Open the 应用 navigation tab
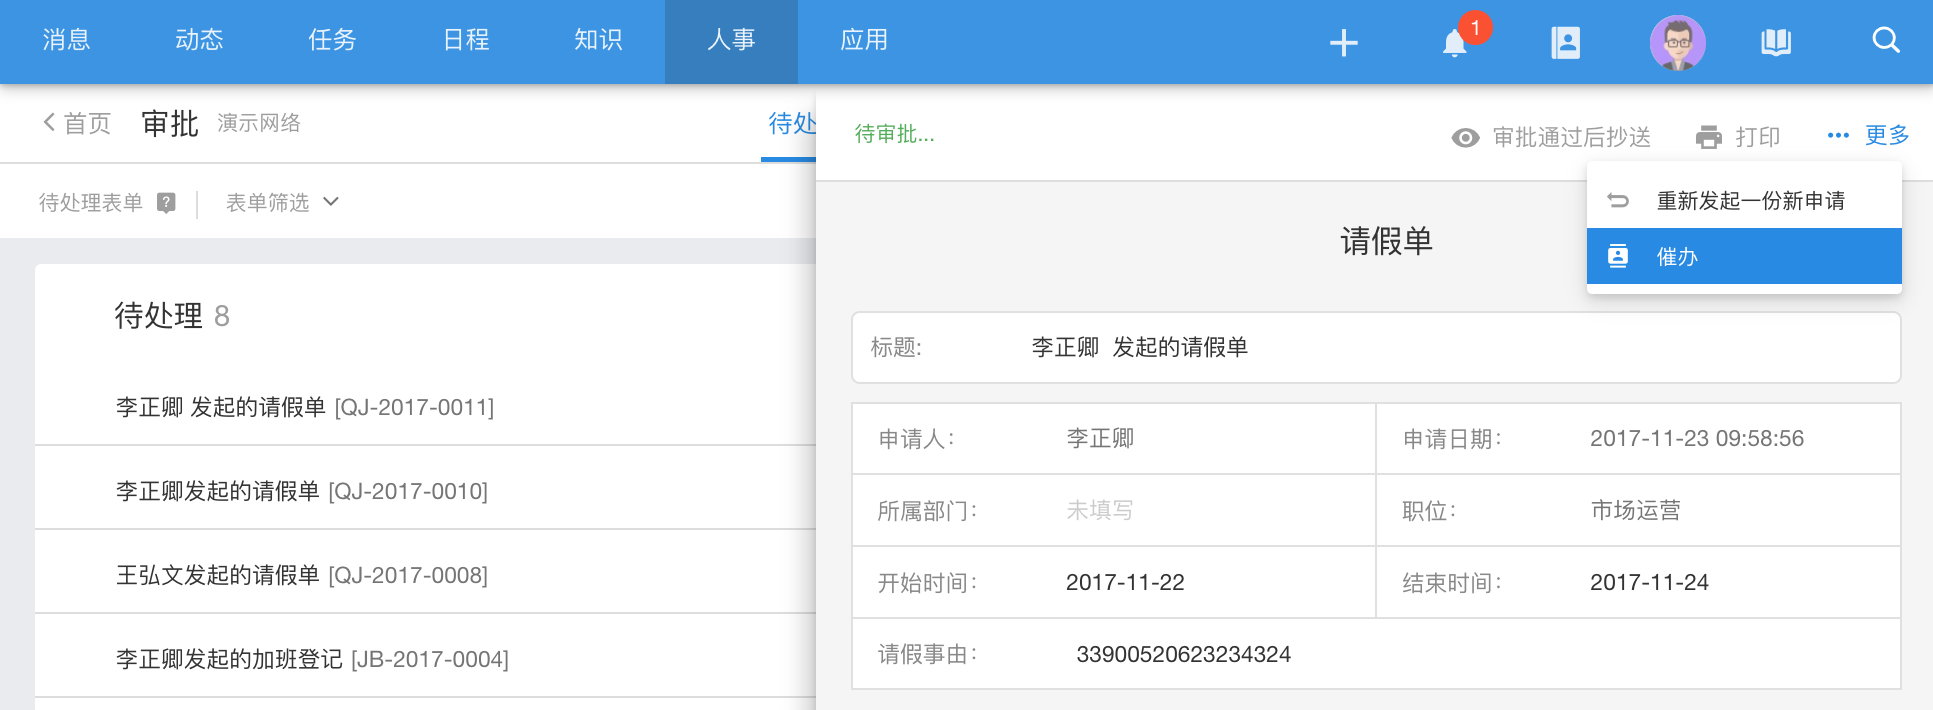 click(x=864, y=40)
